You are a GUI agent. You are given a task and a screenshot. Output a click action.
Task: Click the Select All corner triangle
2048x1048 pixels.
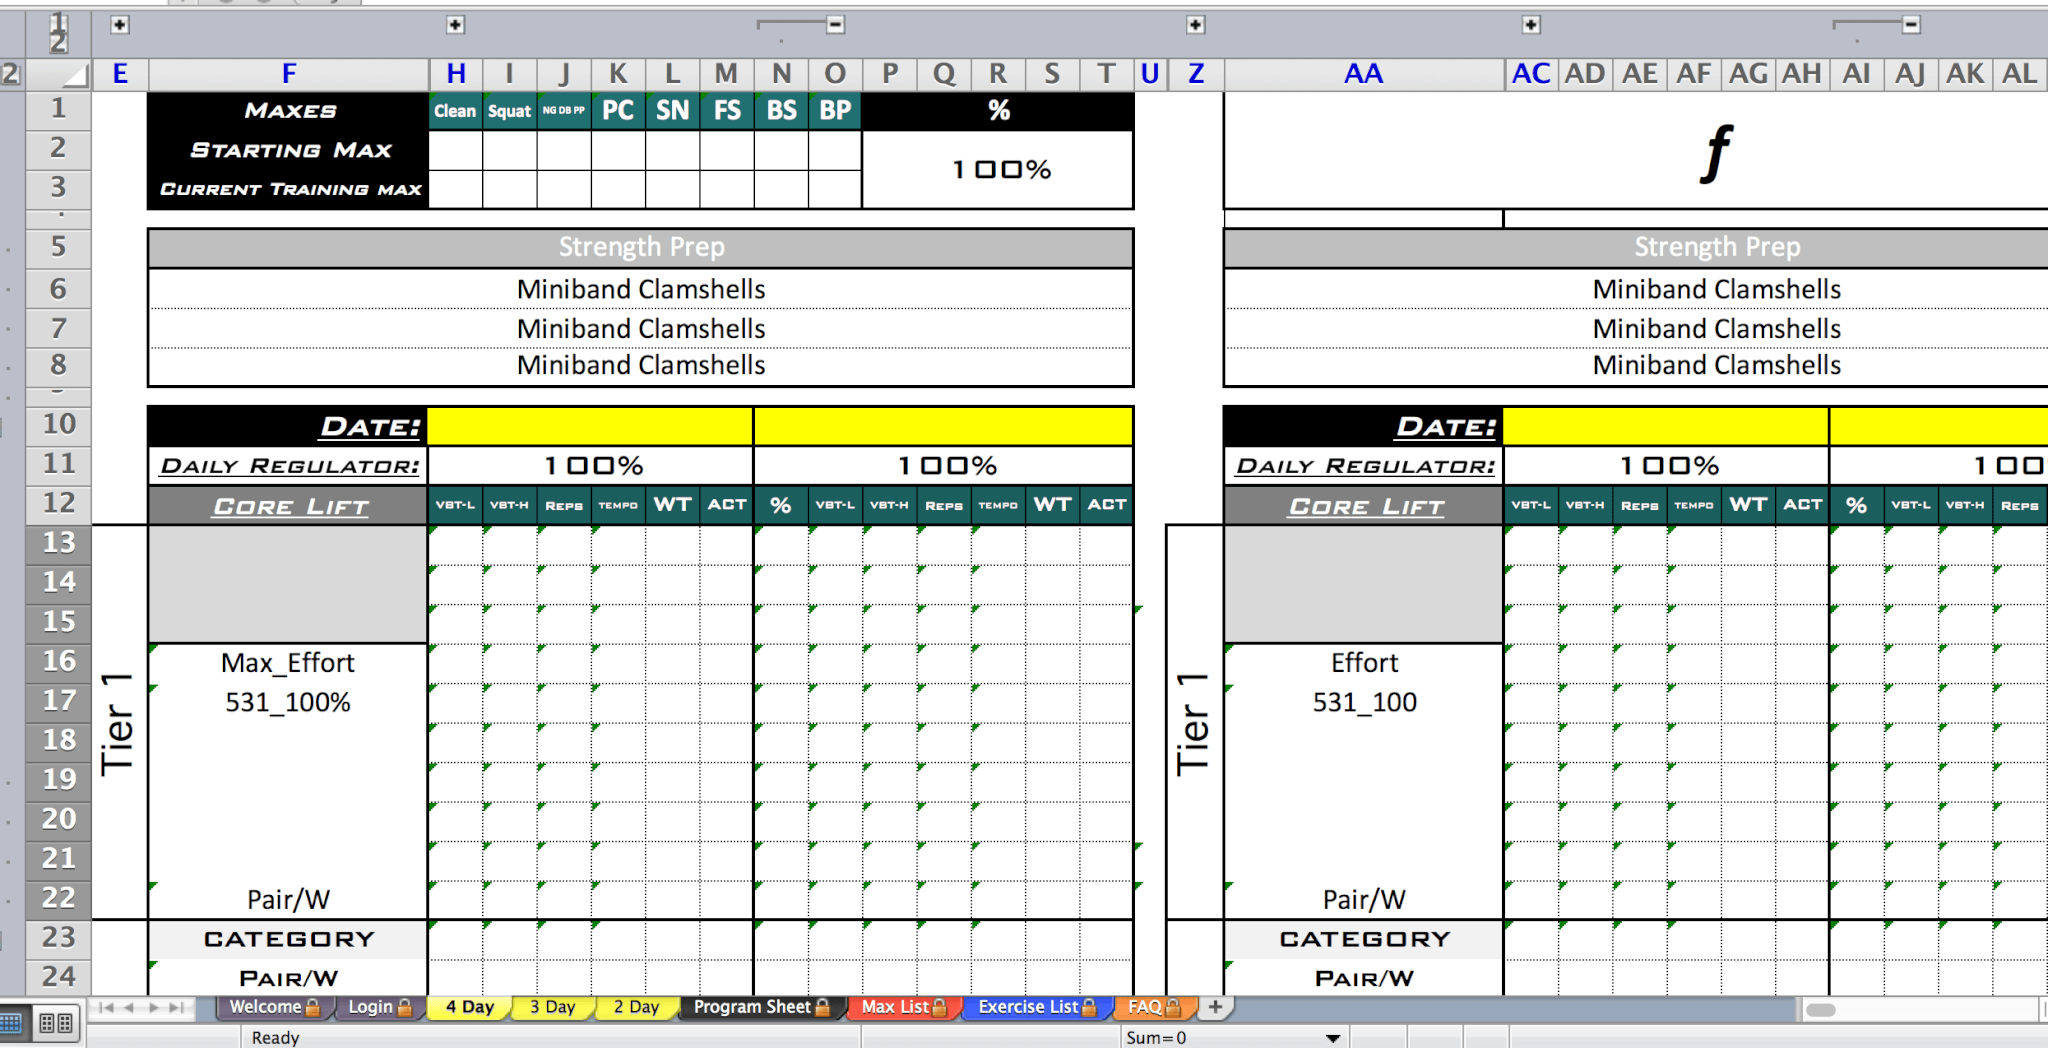click(75, 75)
